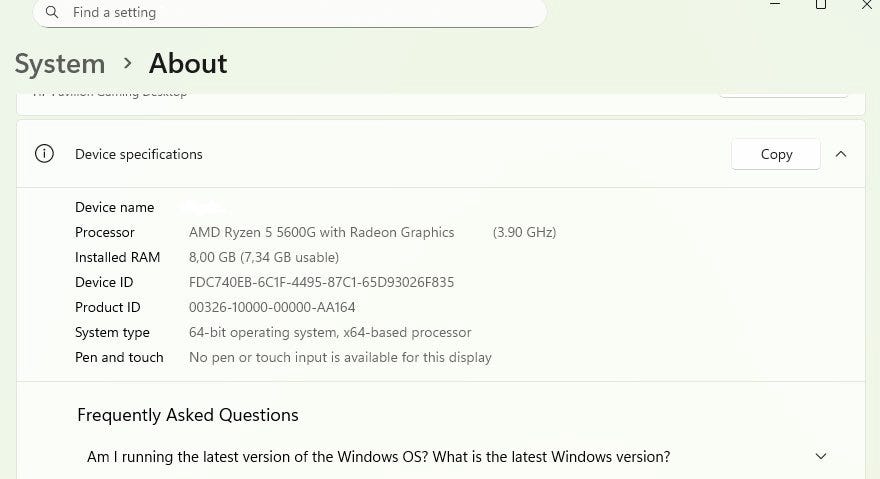Open the 'Am I running the latest version' question
Image resolution: width=880 pixels, height=479 pixels.
(378, 457)
